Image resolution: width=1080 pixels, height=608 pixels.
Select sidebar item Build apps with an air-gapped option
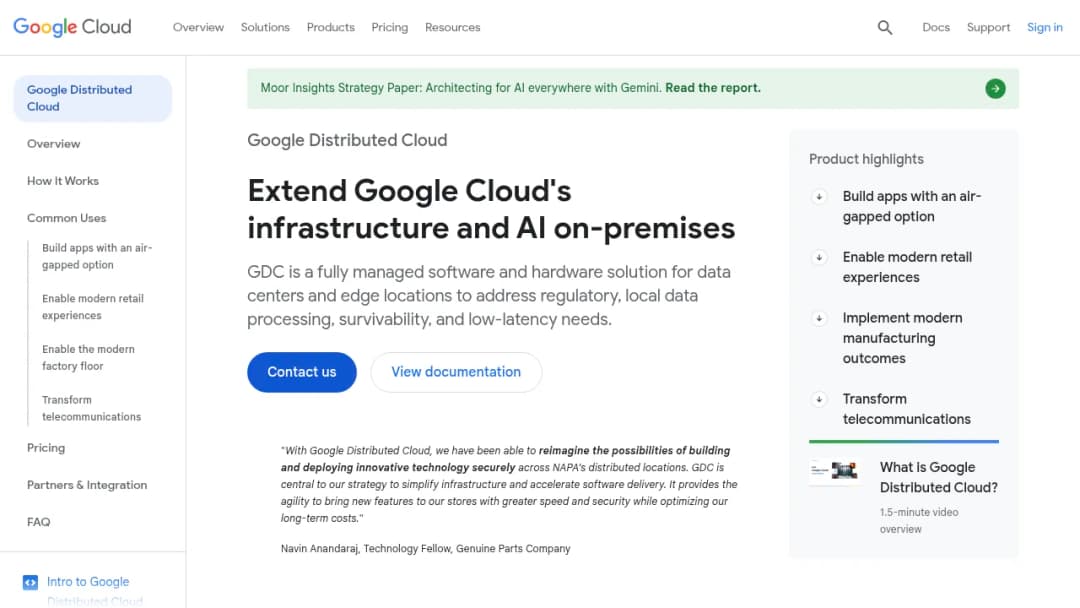(97, 256)
